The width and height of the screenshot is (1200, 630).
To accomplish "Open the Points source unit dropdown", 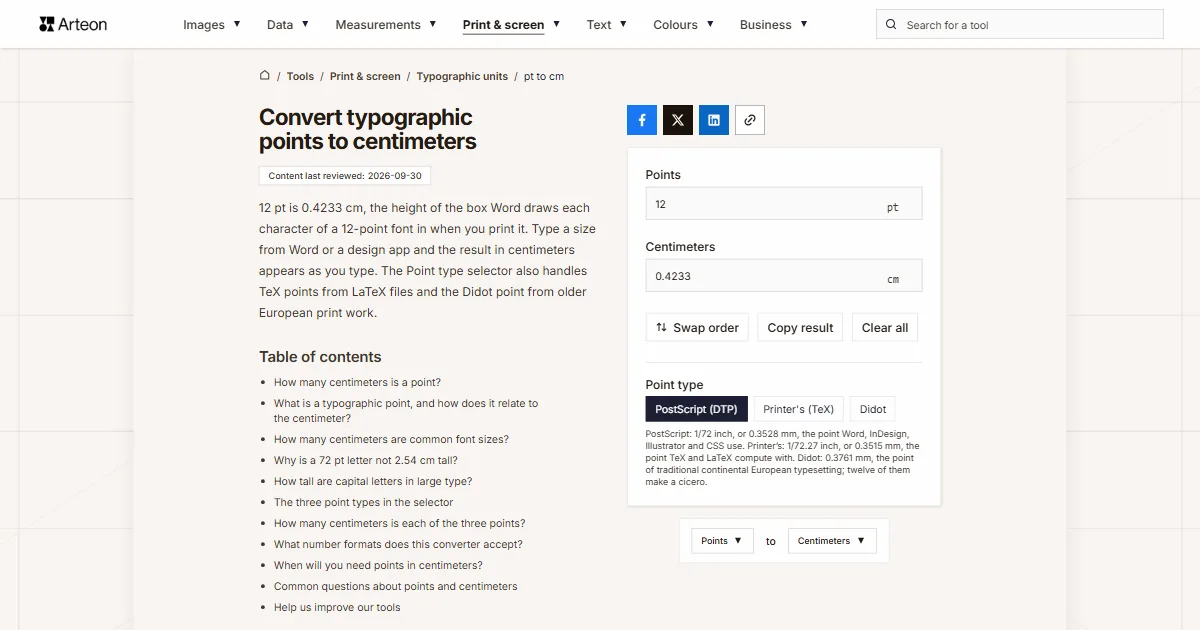I will point(722,541).
